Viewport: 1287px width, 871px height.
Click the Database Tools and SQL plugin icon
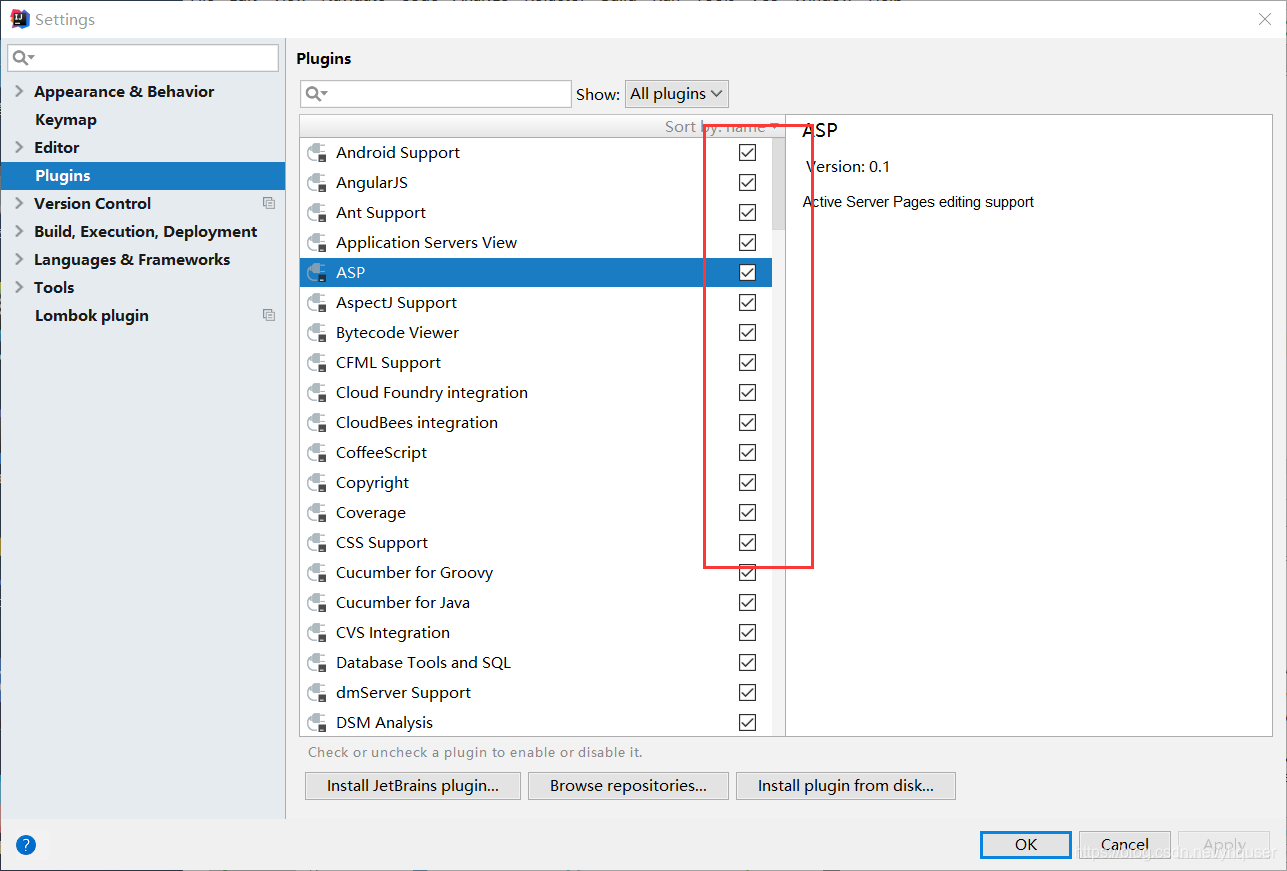[x=318, y=663]
